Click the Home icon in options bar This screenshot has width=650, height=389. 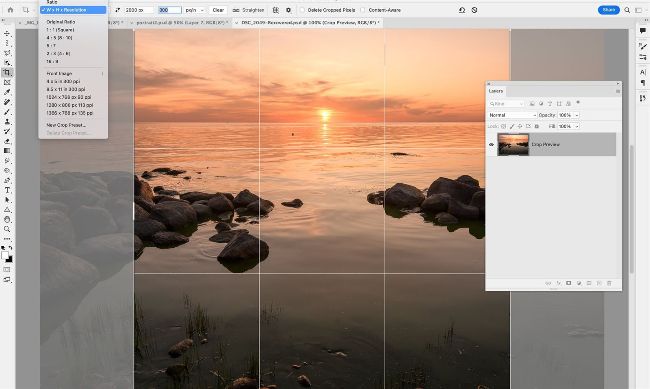pyautogui.click(x=10, y=10)
